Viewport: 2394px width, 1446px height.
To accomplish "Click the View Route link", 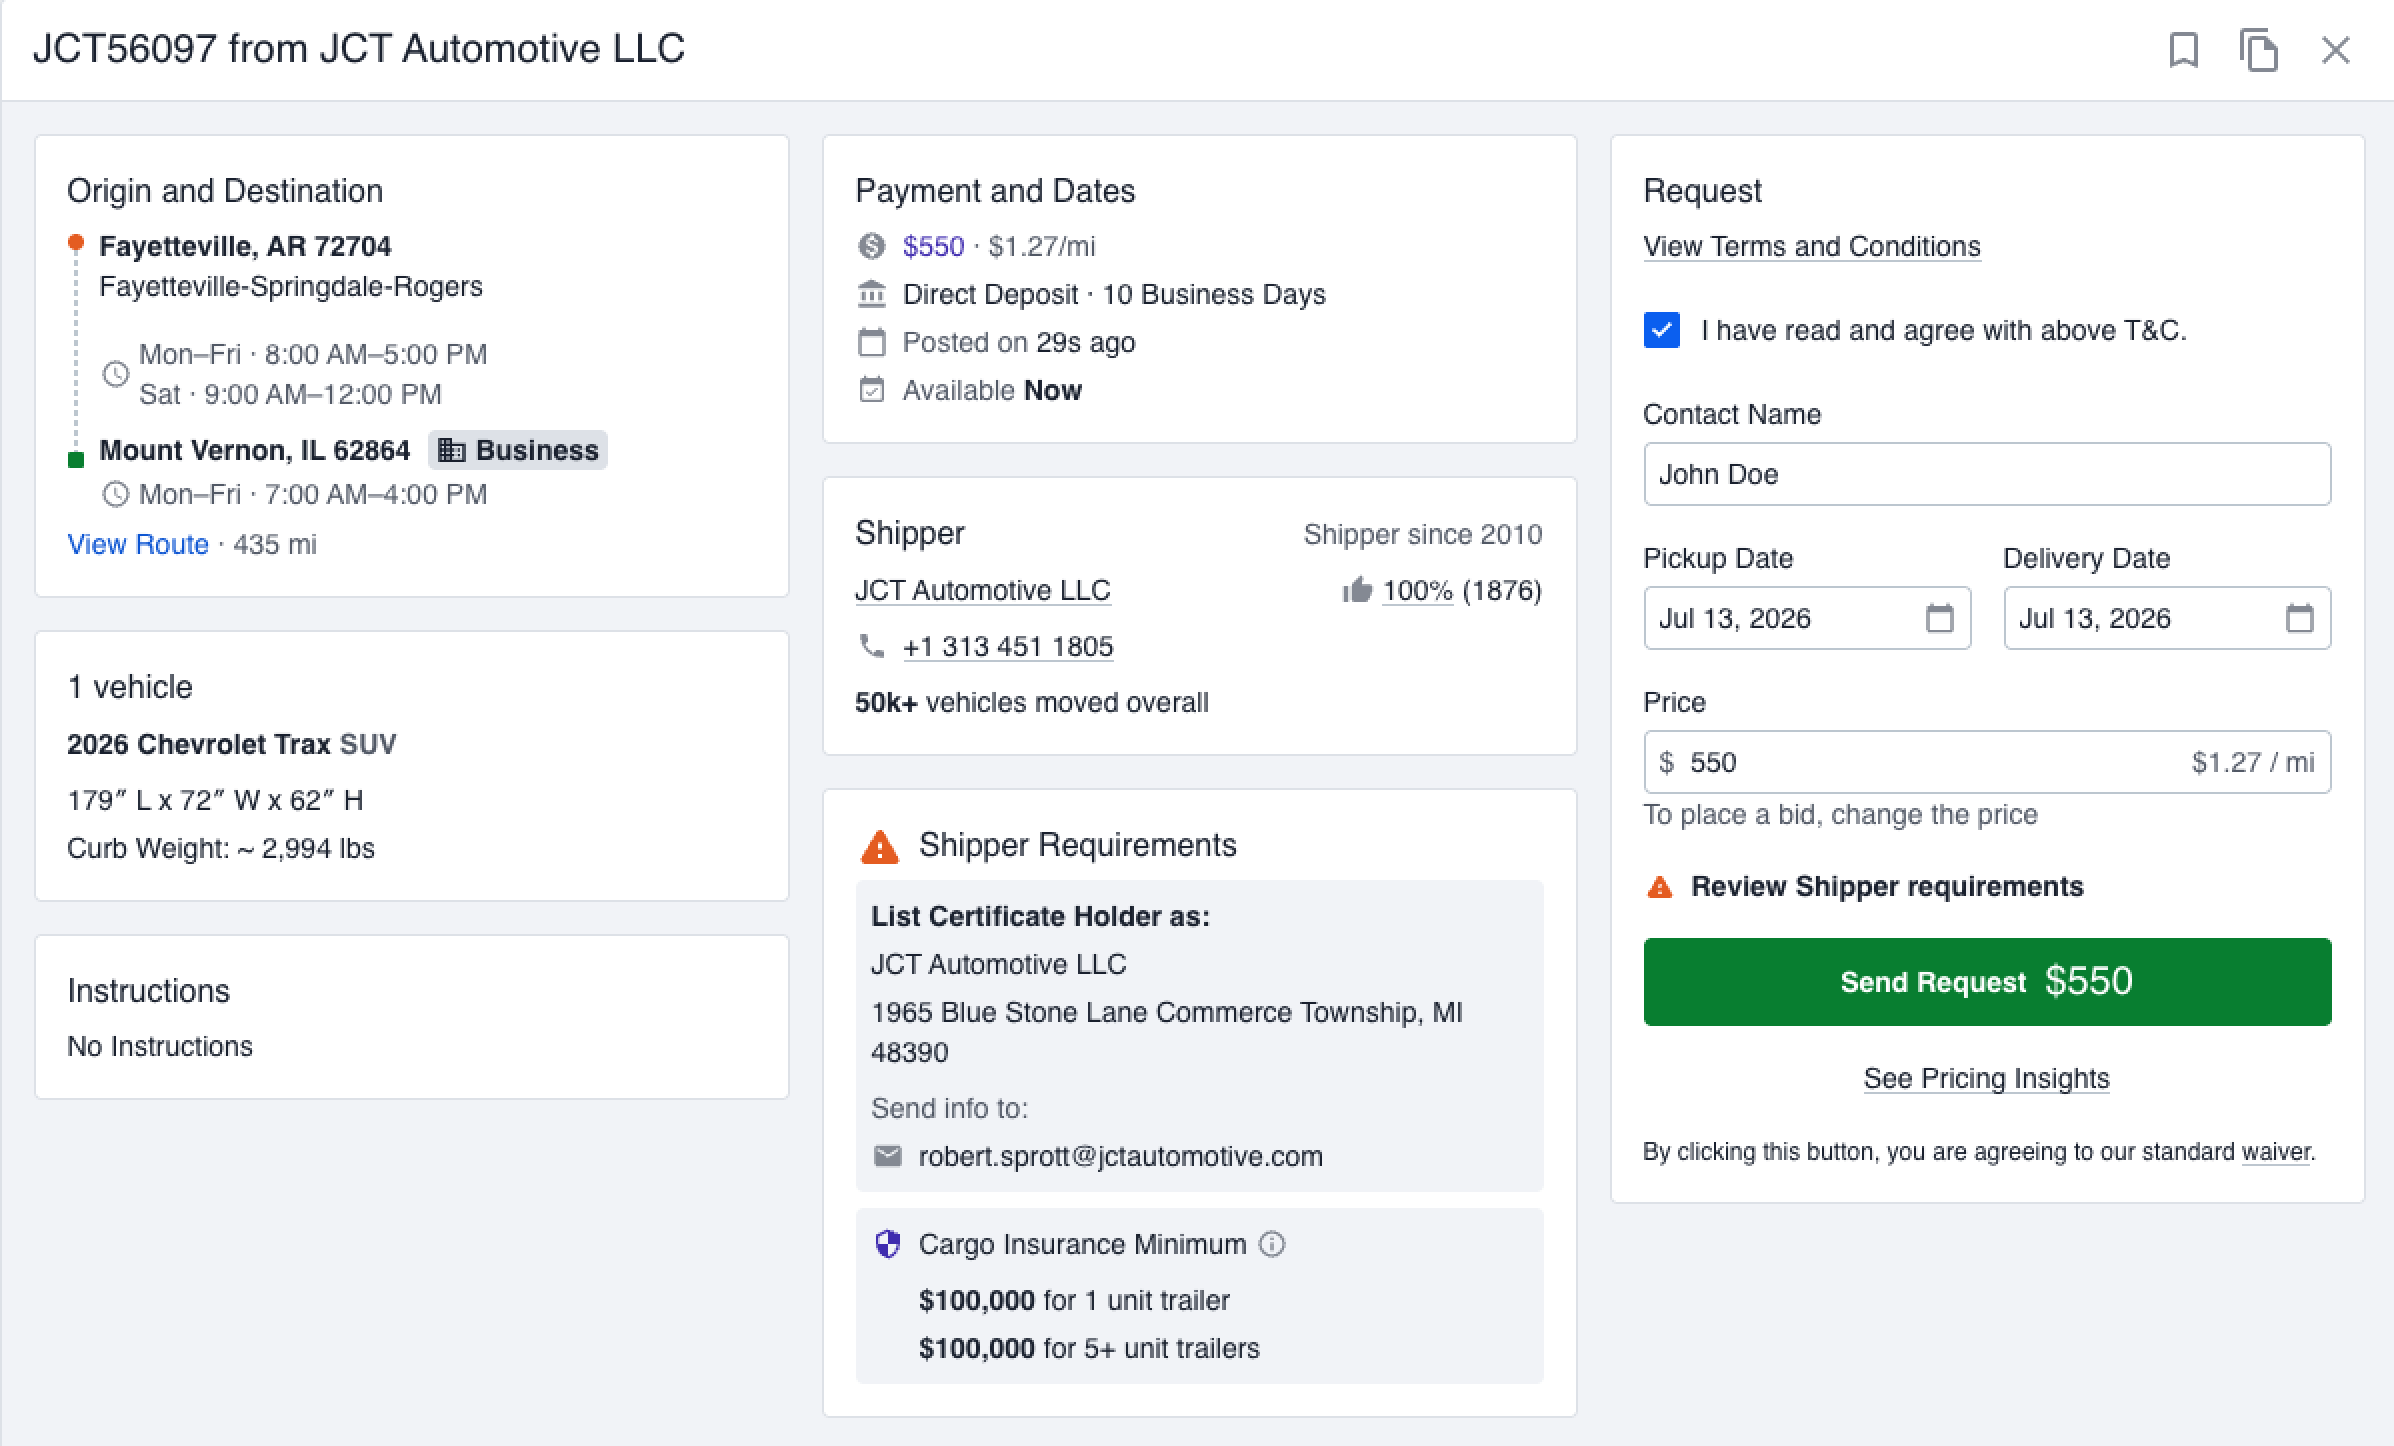I will coord(138,544).
